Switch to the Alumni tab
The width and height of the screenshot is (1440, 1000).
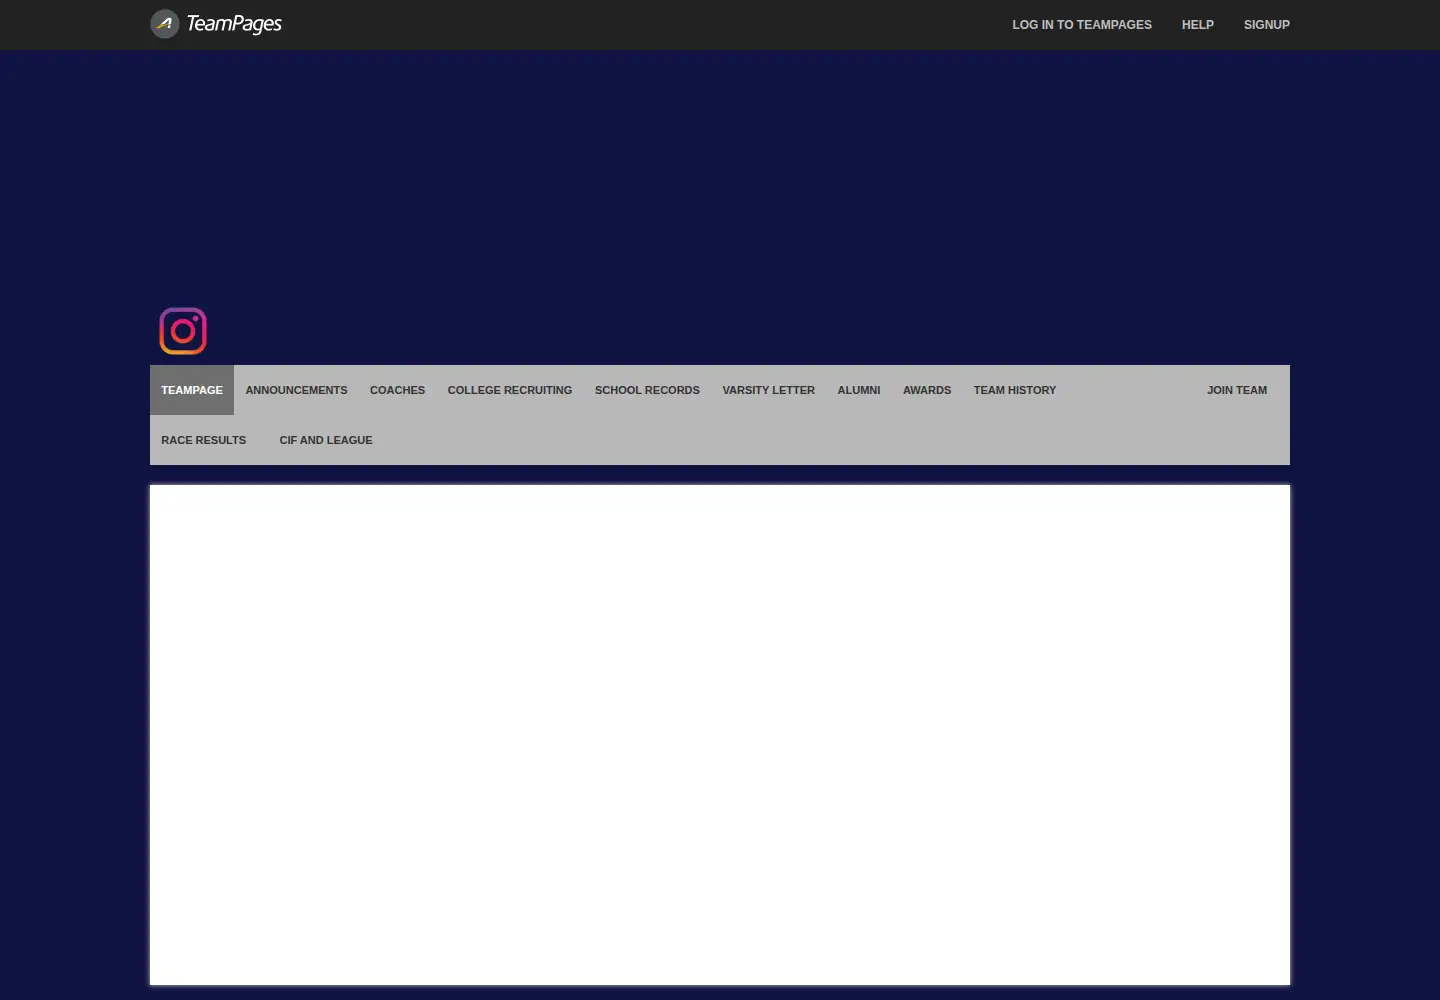(859, 390)
